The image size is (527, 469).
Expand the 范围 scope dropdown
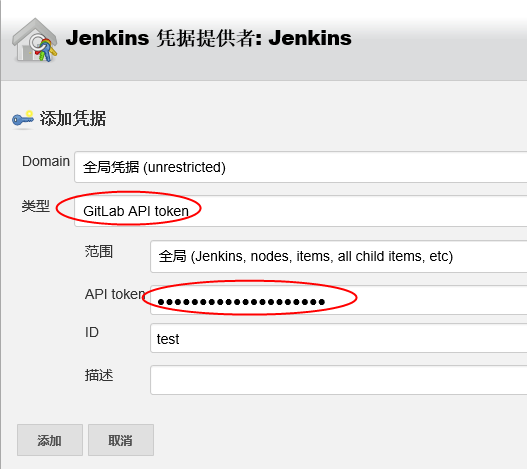tap(338, 257)
